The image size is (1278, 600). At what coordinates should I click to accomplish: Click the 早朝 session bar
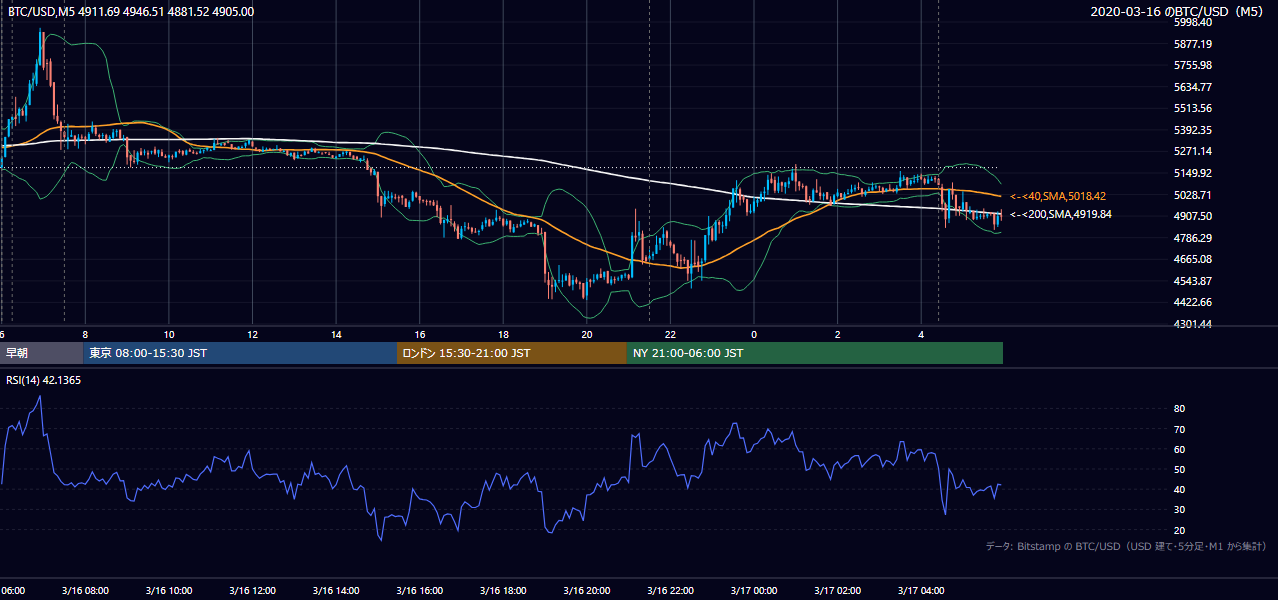pos(42,353)
